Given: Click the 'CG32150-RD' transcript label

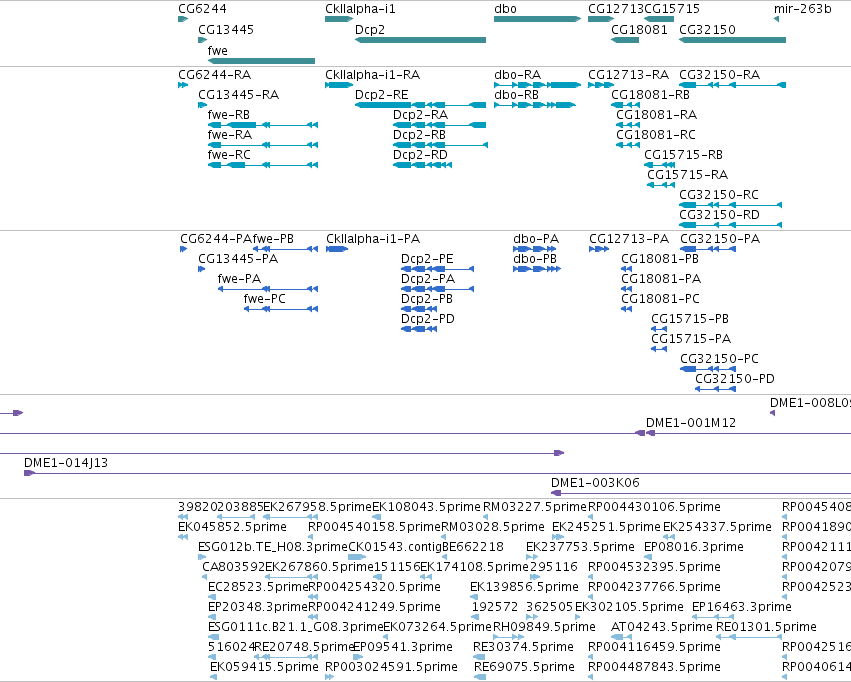Looking at the screenshot, I should [719, 215].
